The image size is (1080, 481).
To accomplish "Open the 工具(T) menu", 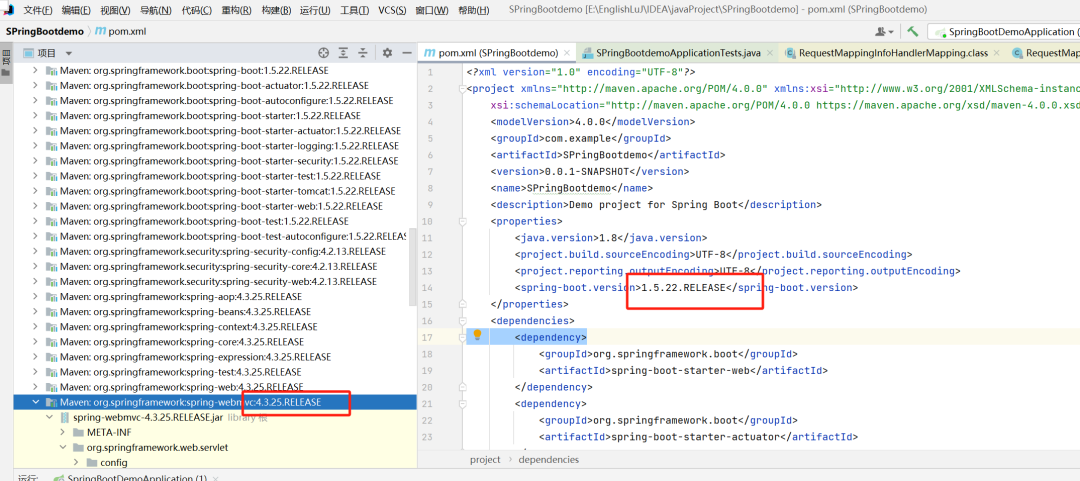I will [355, 10].
